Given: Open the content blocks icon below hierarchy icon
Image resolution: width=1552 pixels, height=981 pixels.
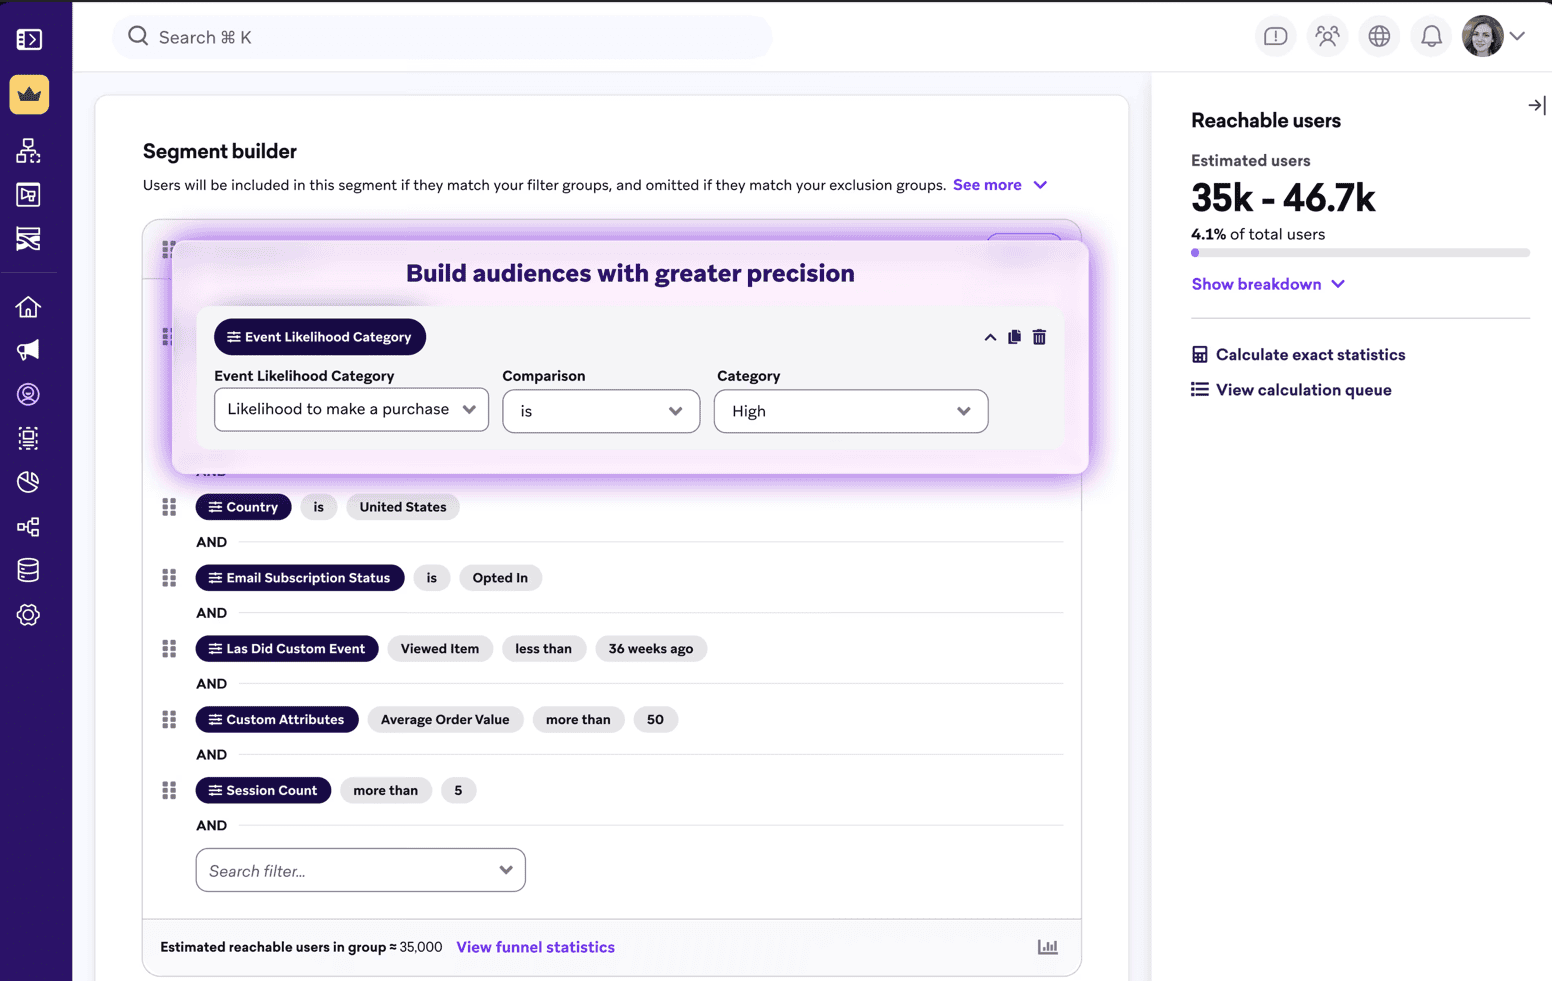Looking at the screenshot, I should 28,195.
